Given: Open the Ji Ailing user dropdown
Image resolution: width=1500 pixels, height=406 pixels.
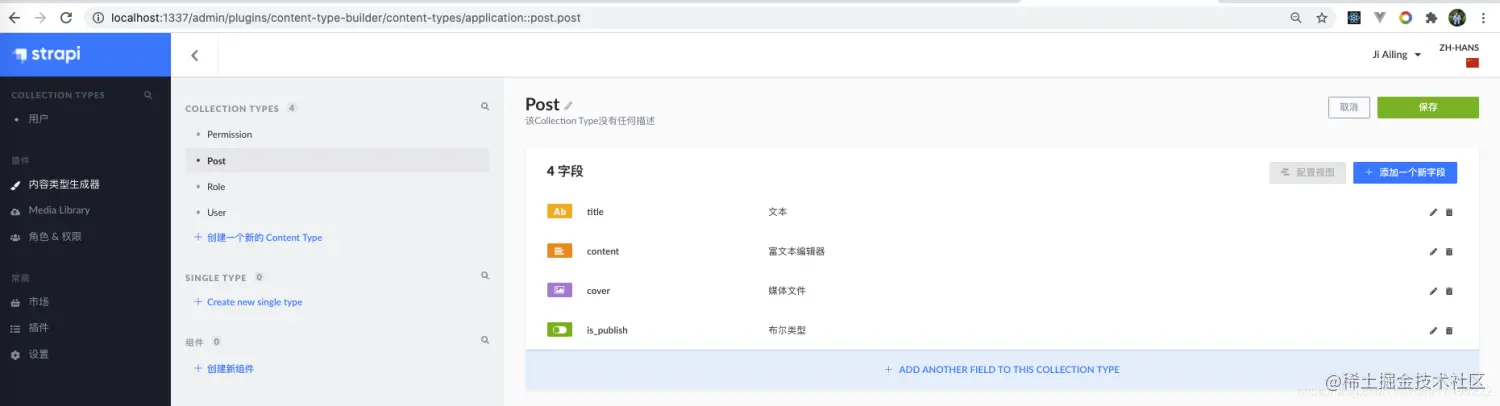Looking at the screenshot, I should pos(1396,55).
